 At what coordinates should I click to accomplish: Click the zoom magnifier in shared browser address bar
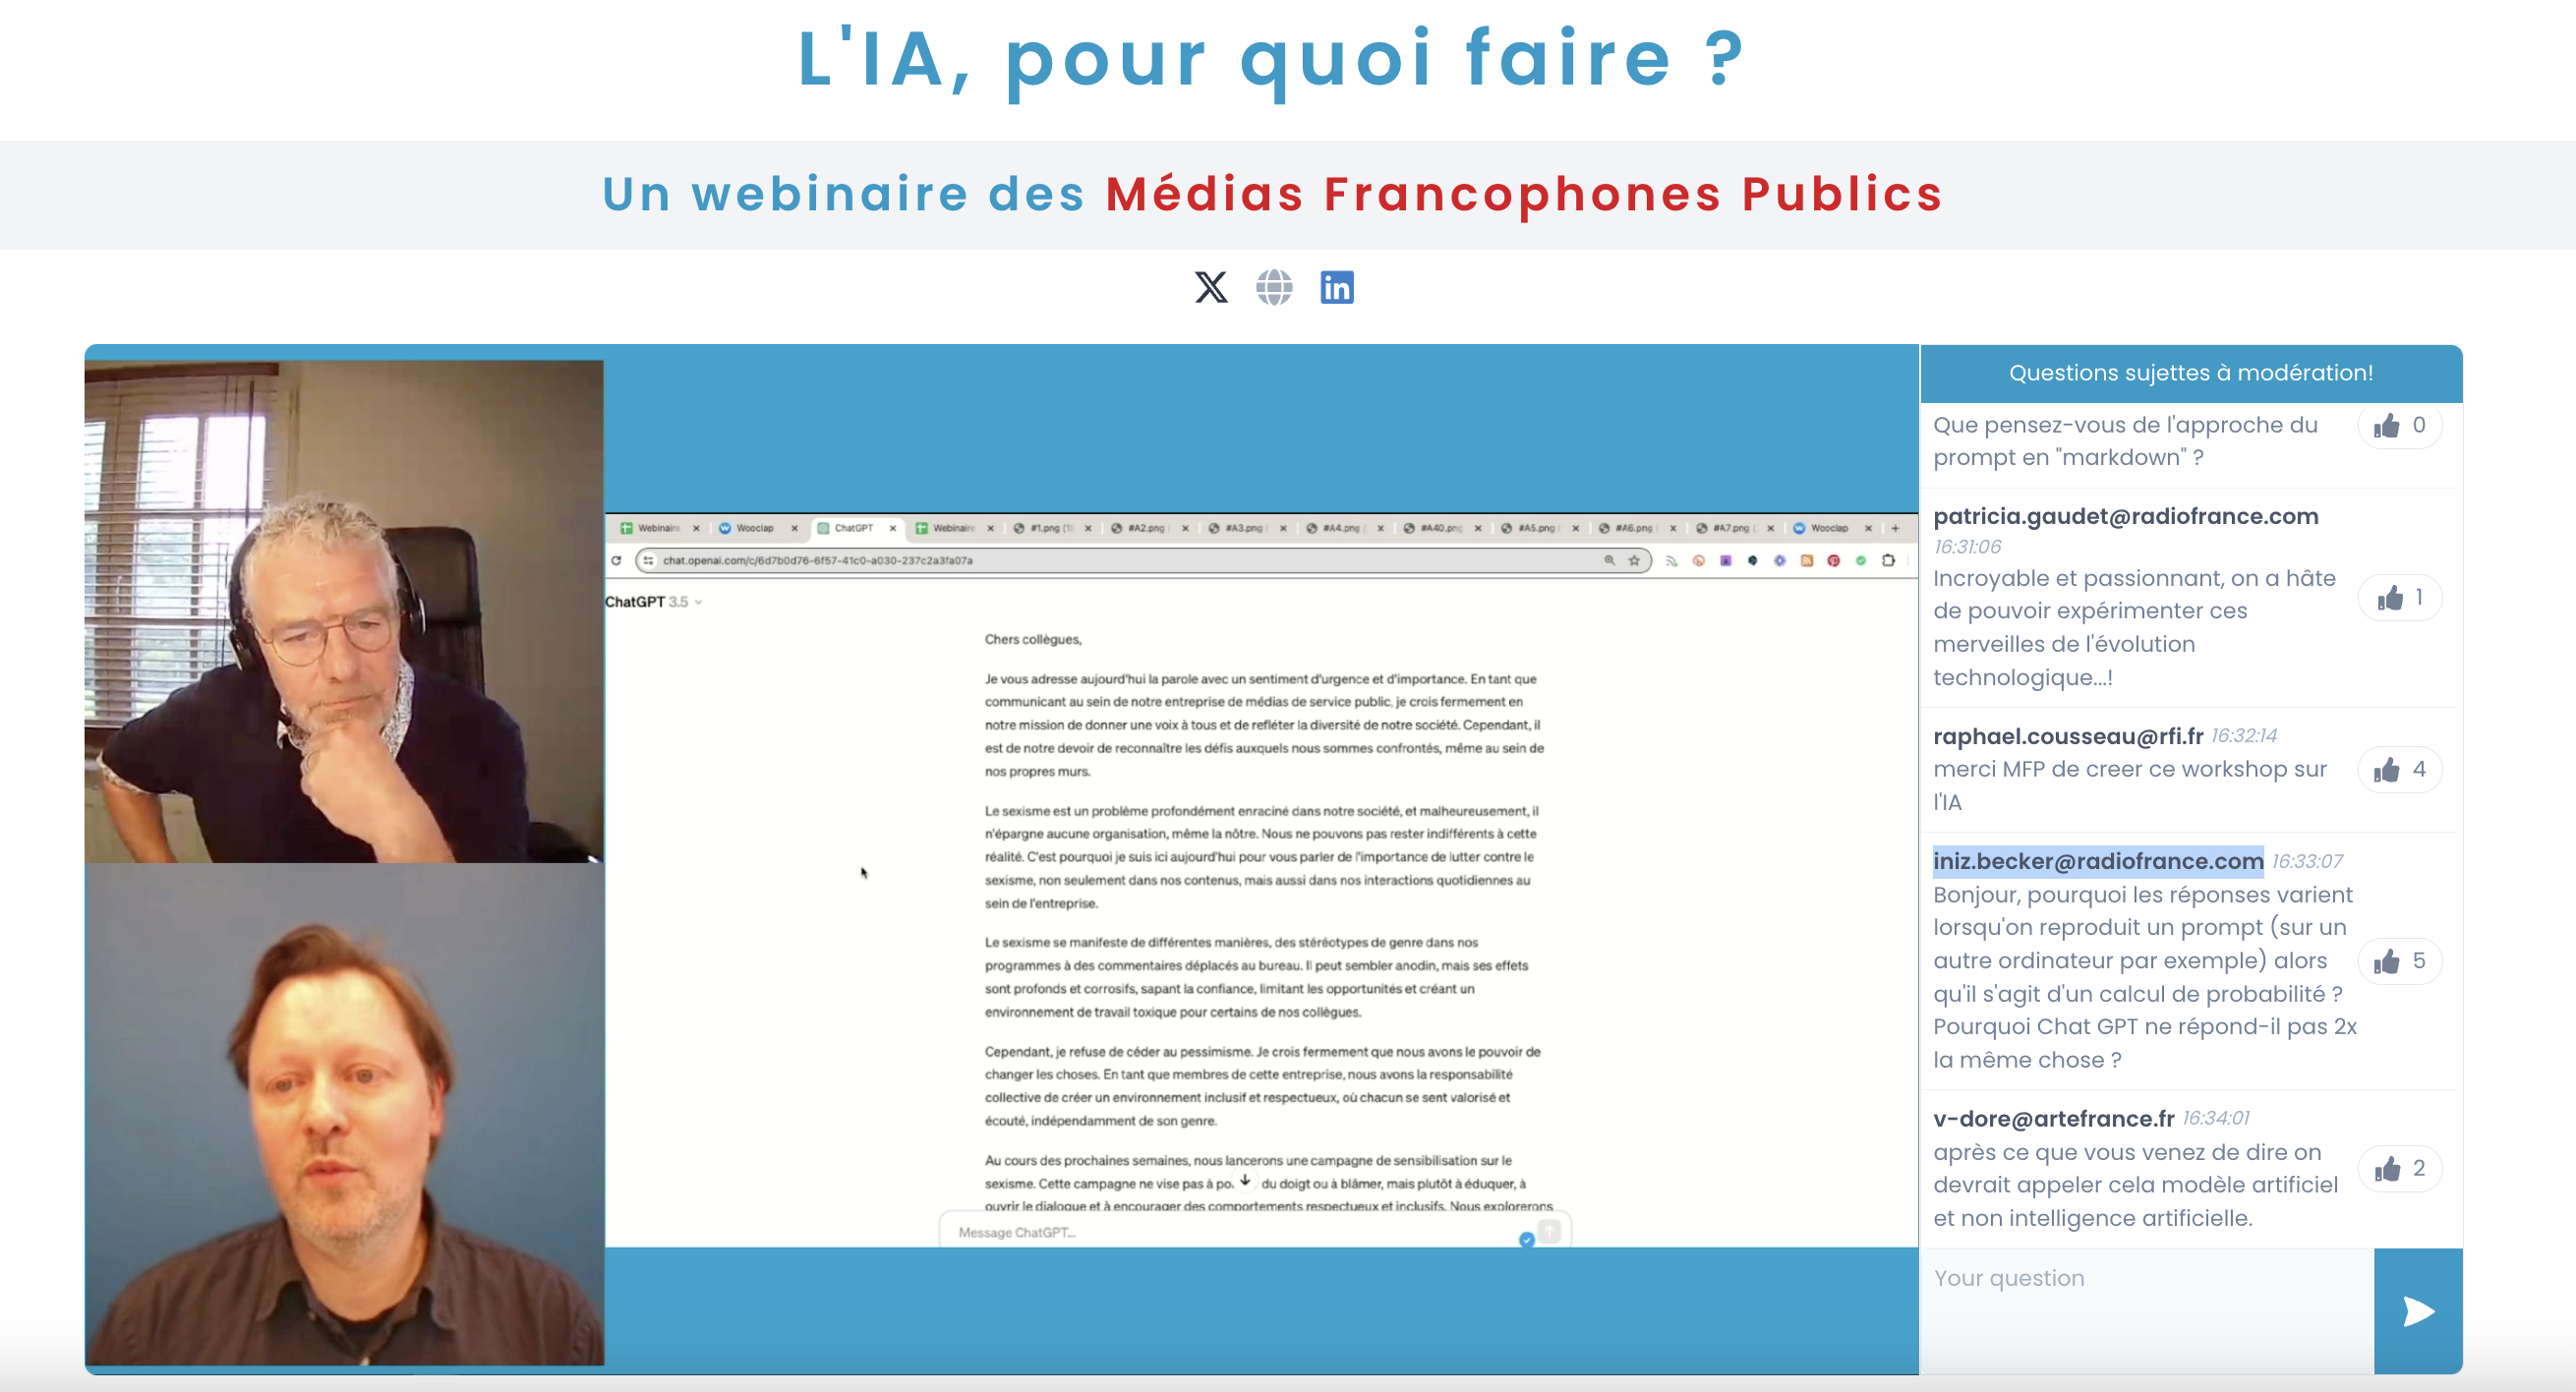(1610, 561)
